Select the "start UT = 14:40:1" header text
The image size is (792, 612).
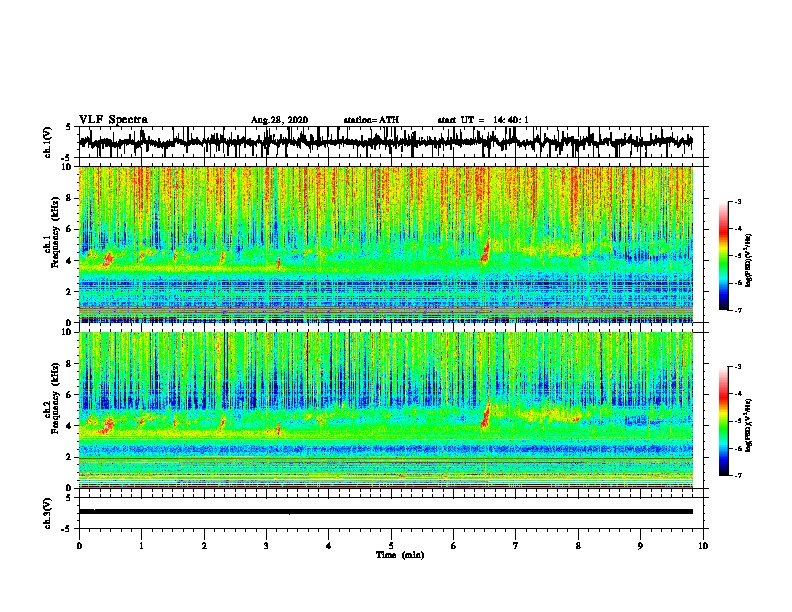[483, 120]
